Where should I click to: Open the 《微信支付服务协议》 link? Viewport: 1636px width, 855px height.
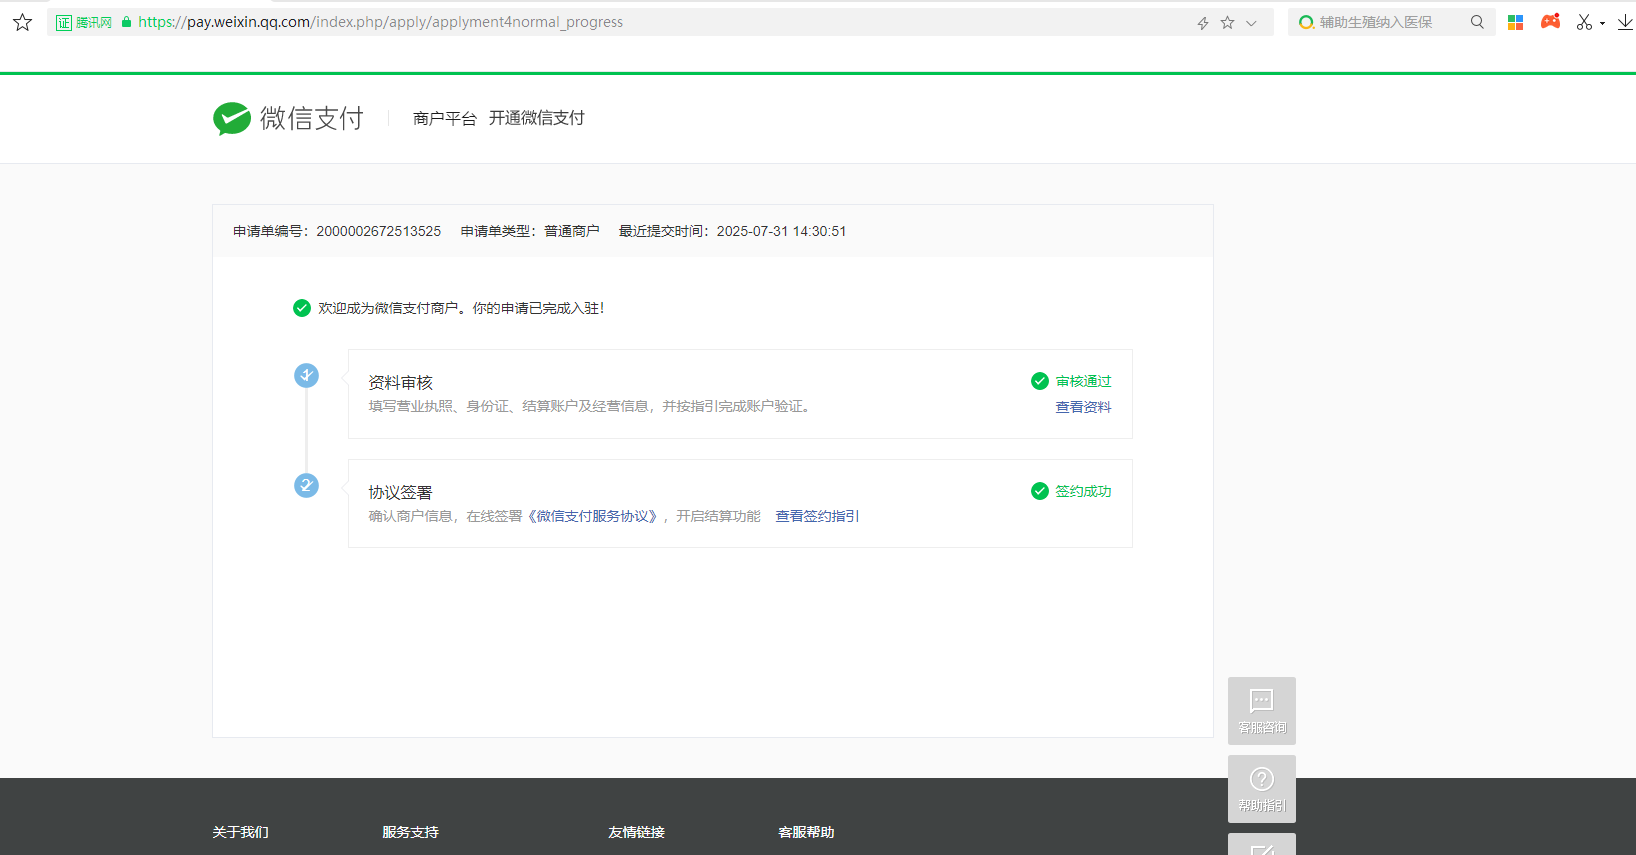click(x=593, y=516)
